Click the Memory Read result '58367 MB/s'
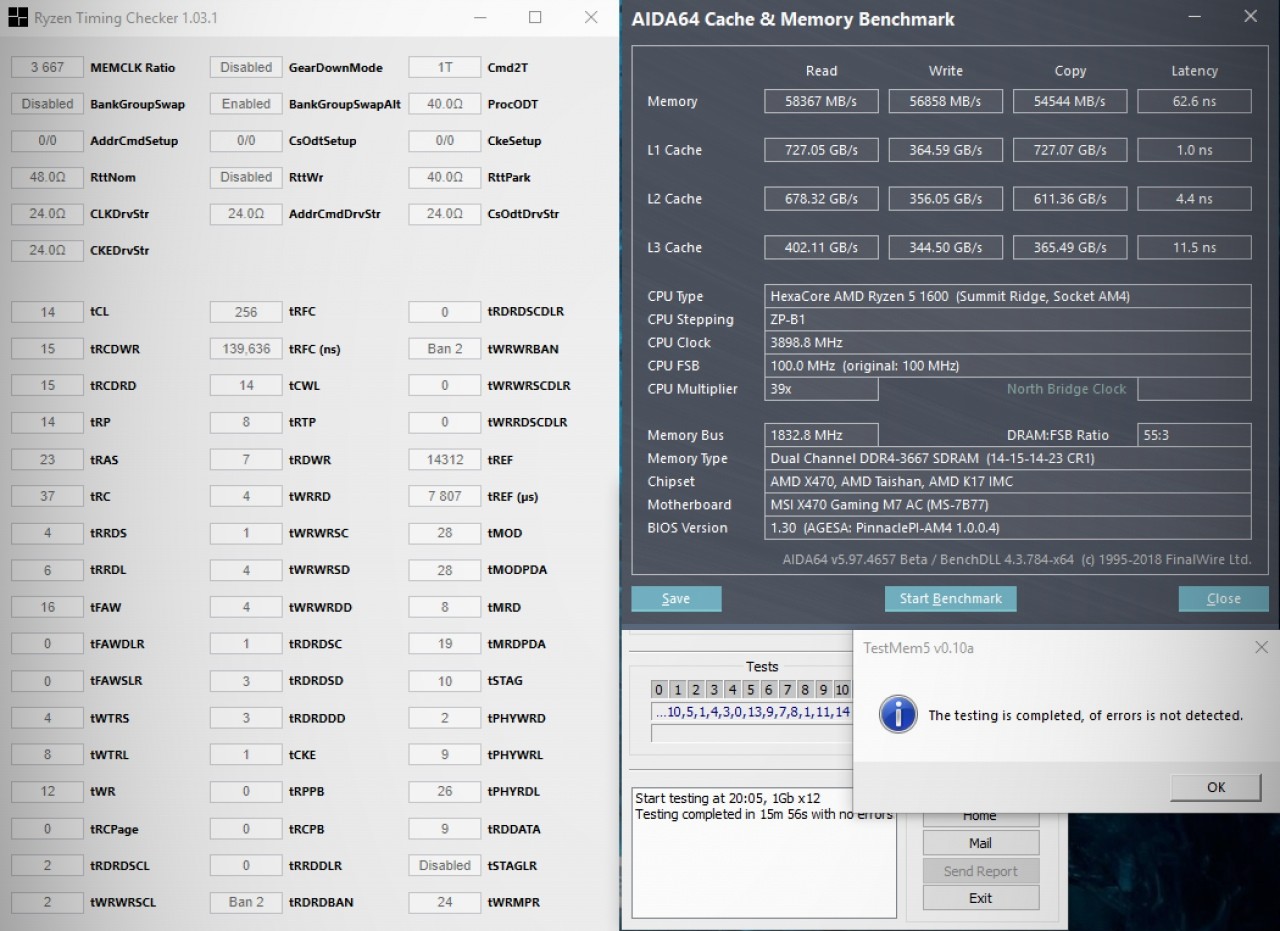 [x=821, y=101]
